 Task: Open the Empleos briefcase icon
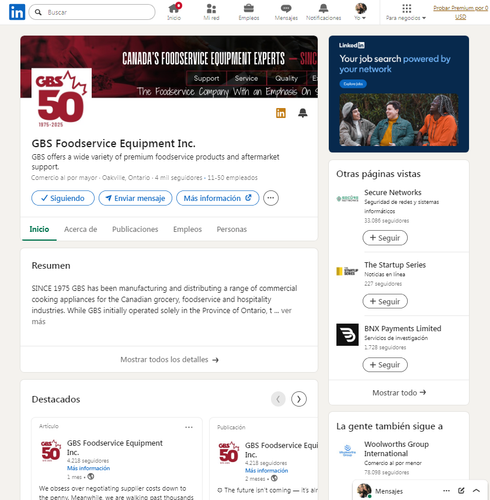249,12
